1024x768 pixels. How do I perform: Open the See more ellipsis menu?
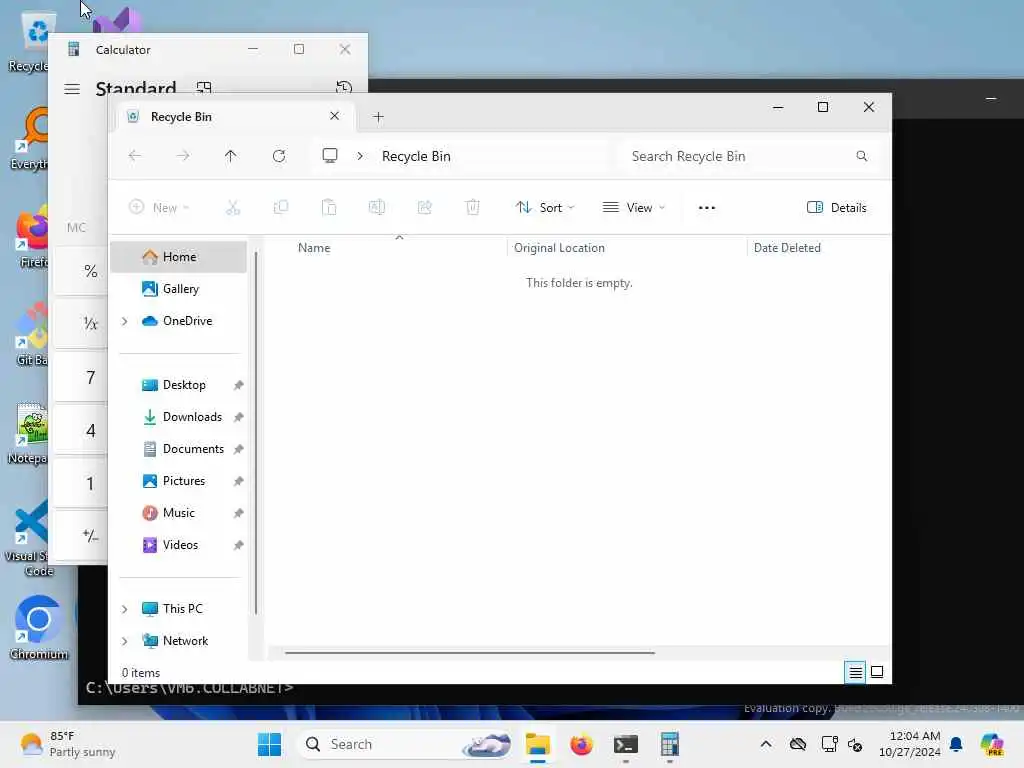pyautogui.click(x=707, y=208)
